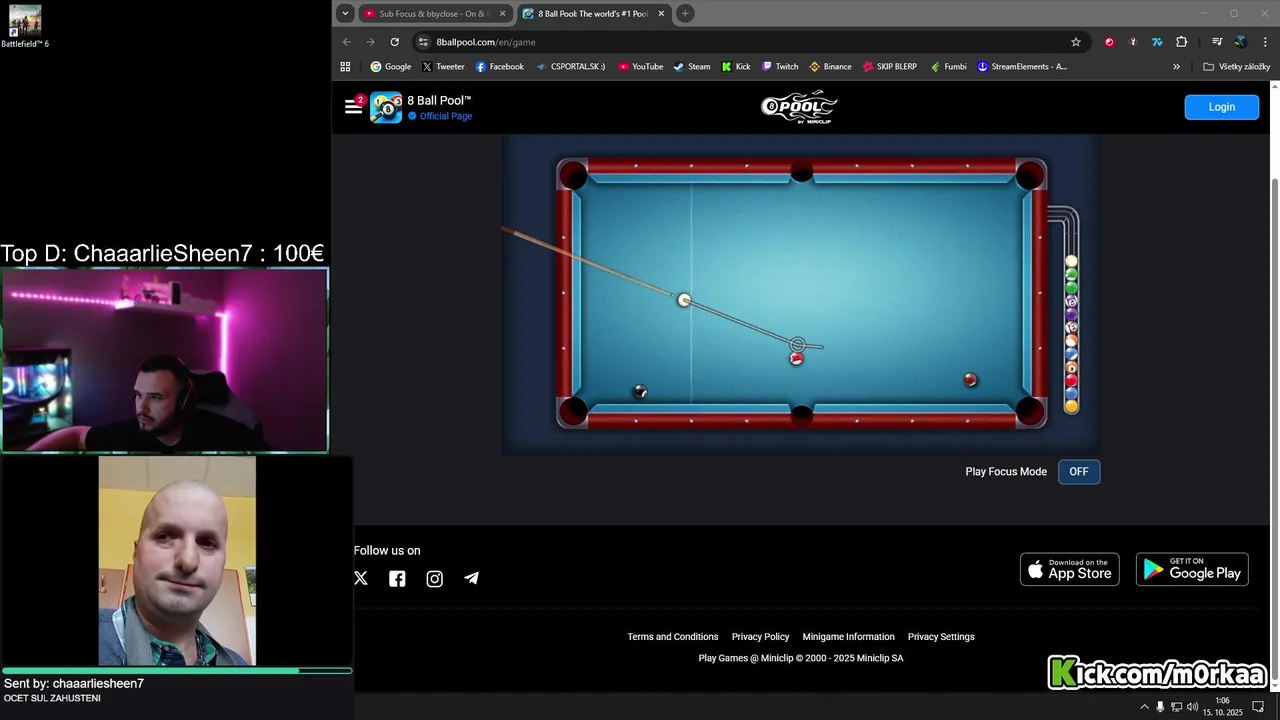Open the Chrome profile avatar
This screenshot has height=720, width=1280.
coord(1240,42)
